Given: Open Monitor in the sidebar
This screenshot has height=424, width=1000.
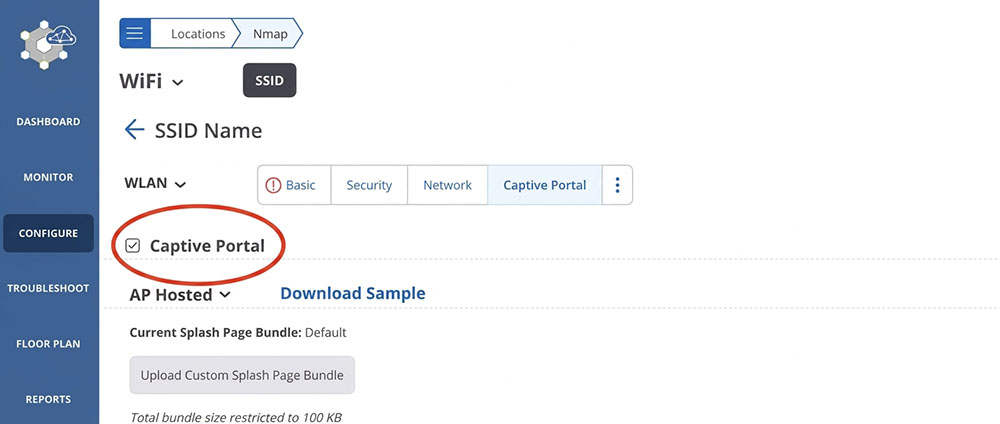Looking at the screenshot, I should point(48,177).
